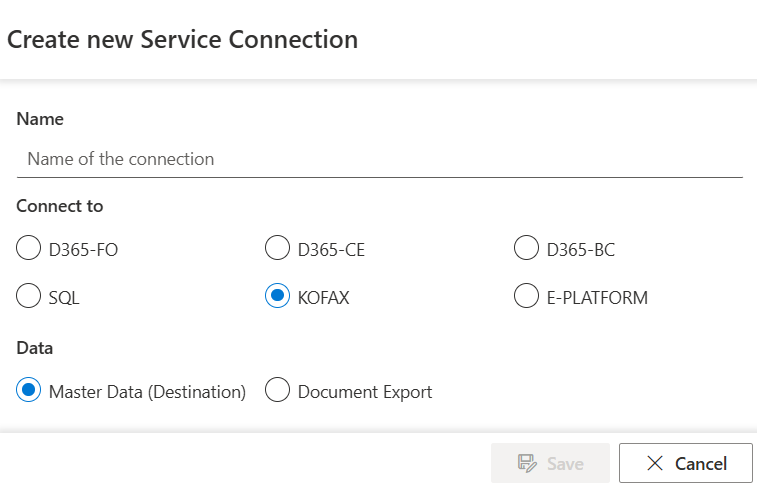The height and width of the screenshot is (486, 757).
Task: Choose the Document Export data option
Action: 277,391
